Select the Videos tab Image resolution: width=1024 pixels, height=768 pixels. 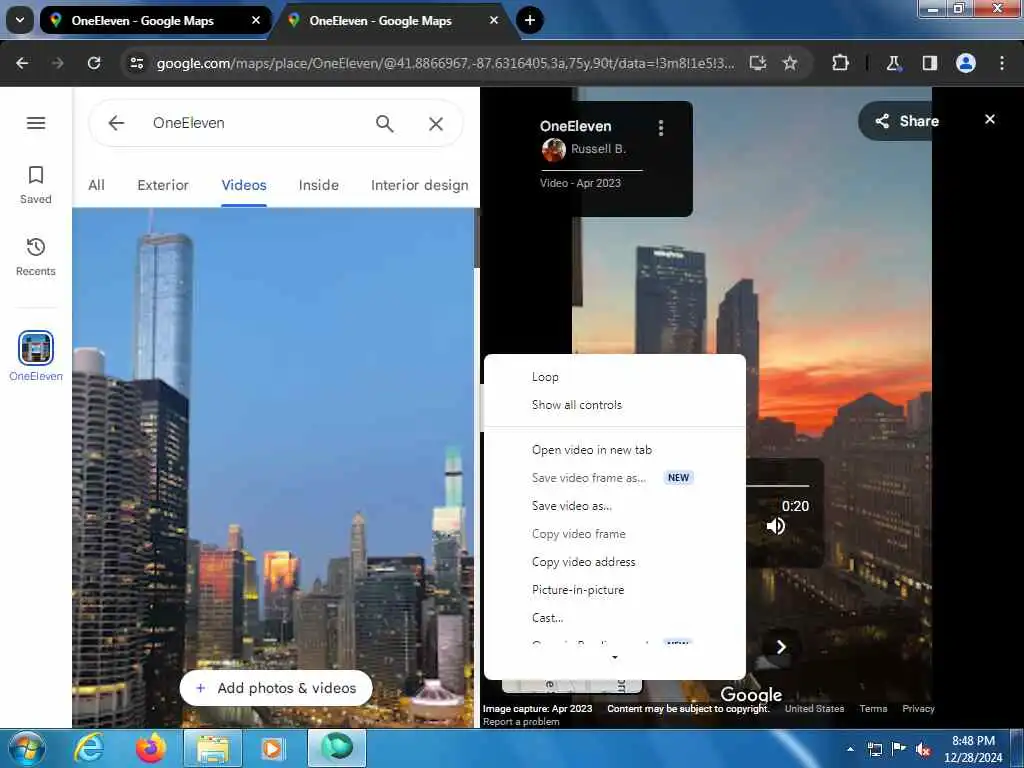click(244, 185)
